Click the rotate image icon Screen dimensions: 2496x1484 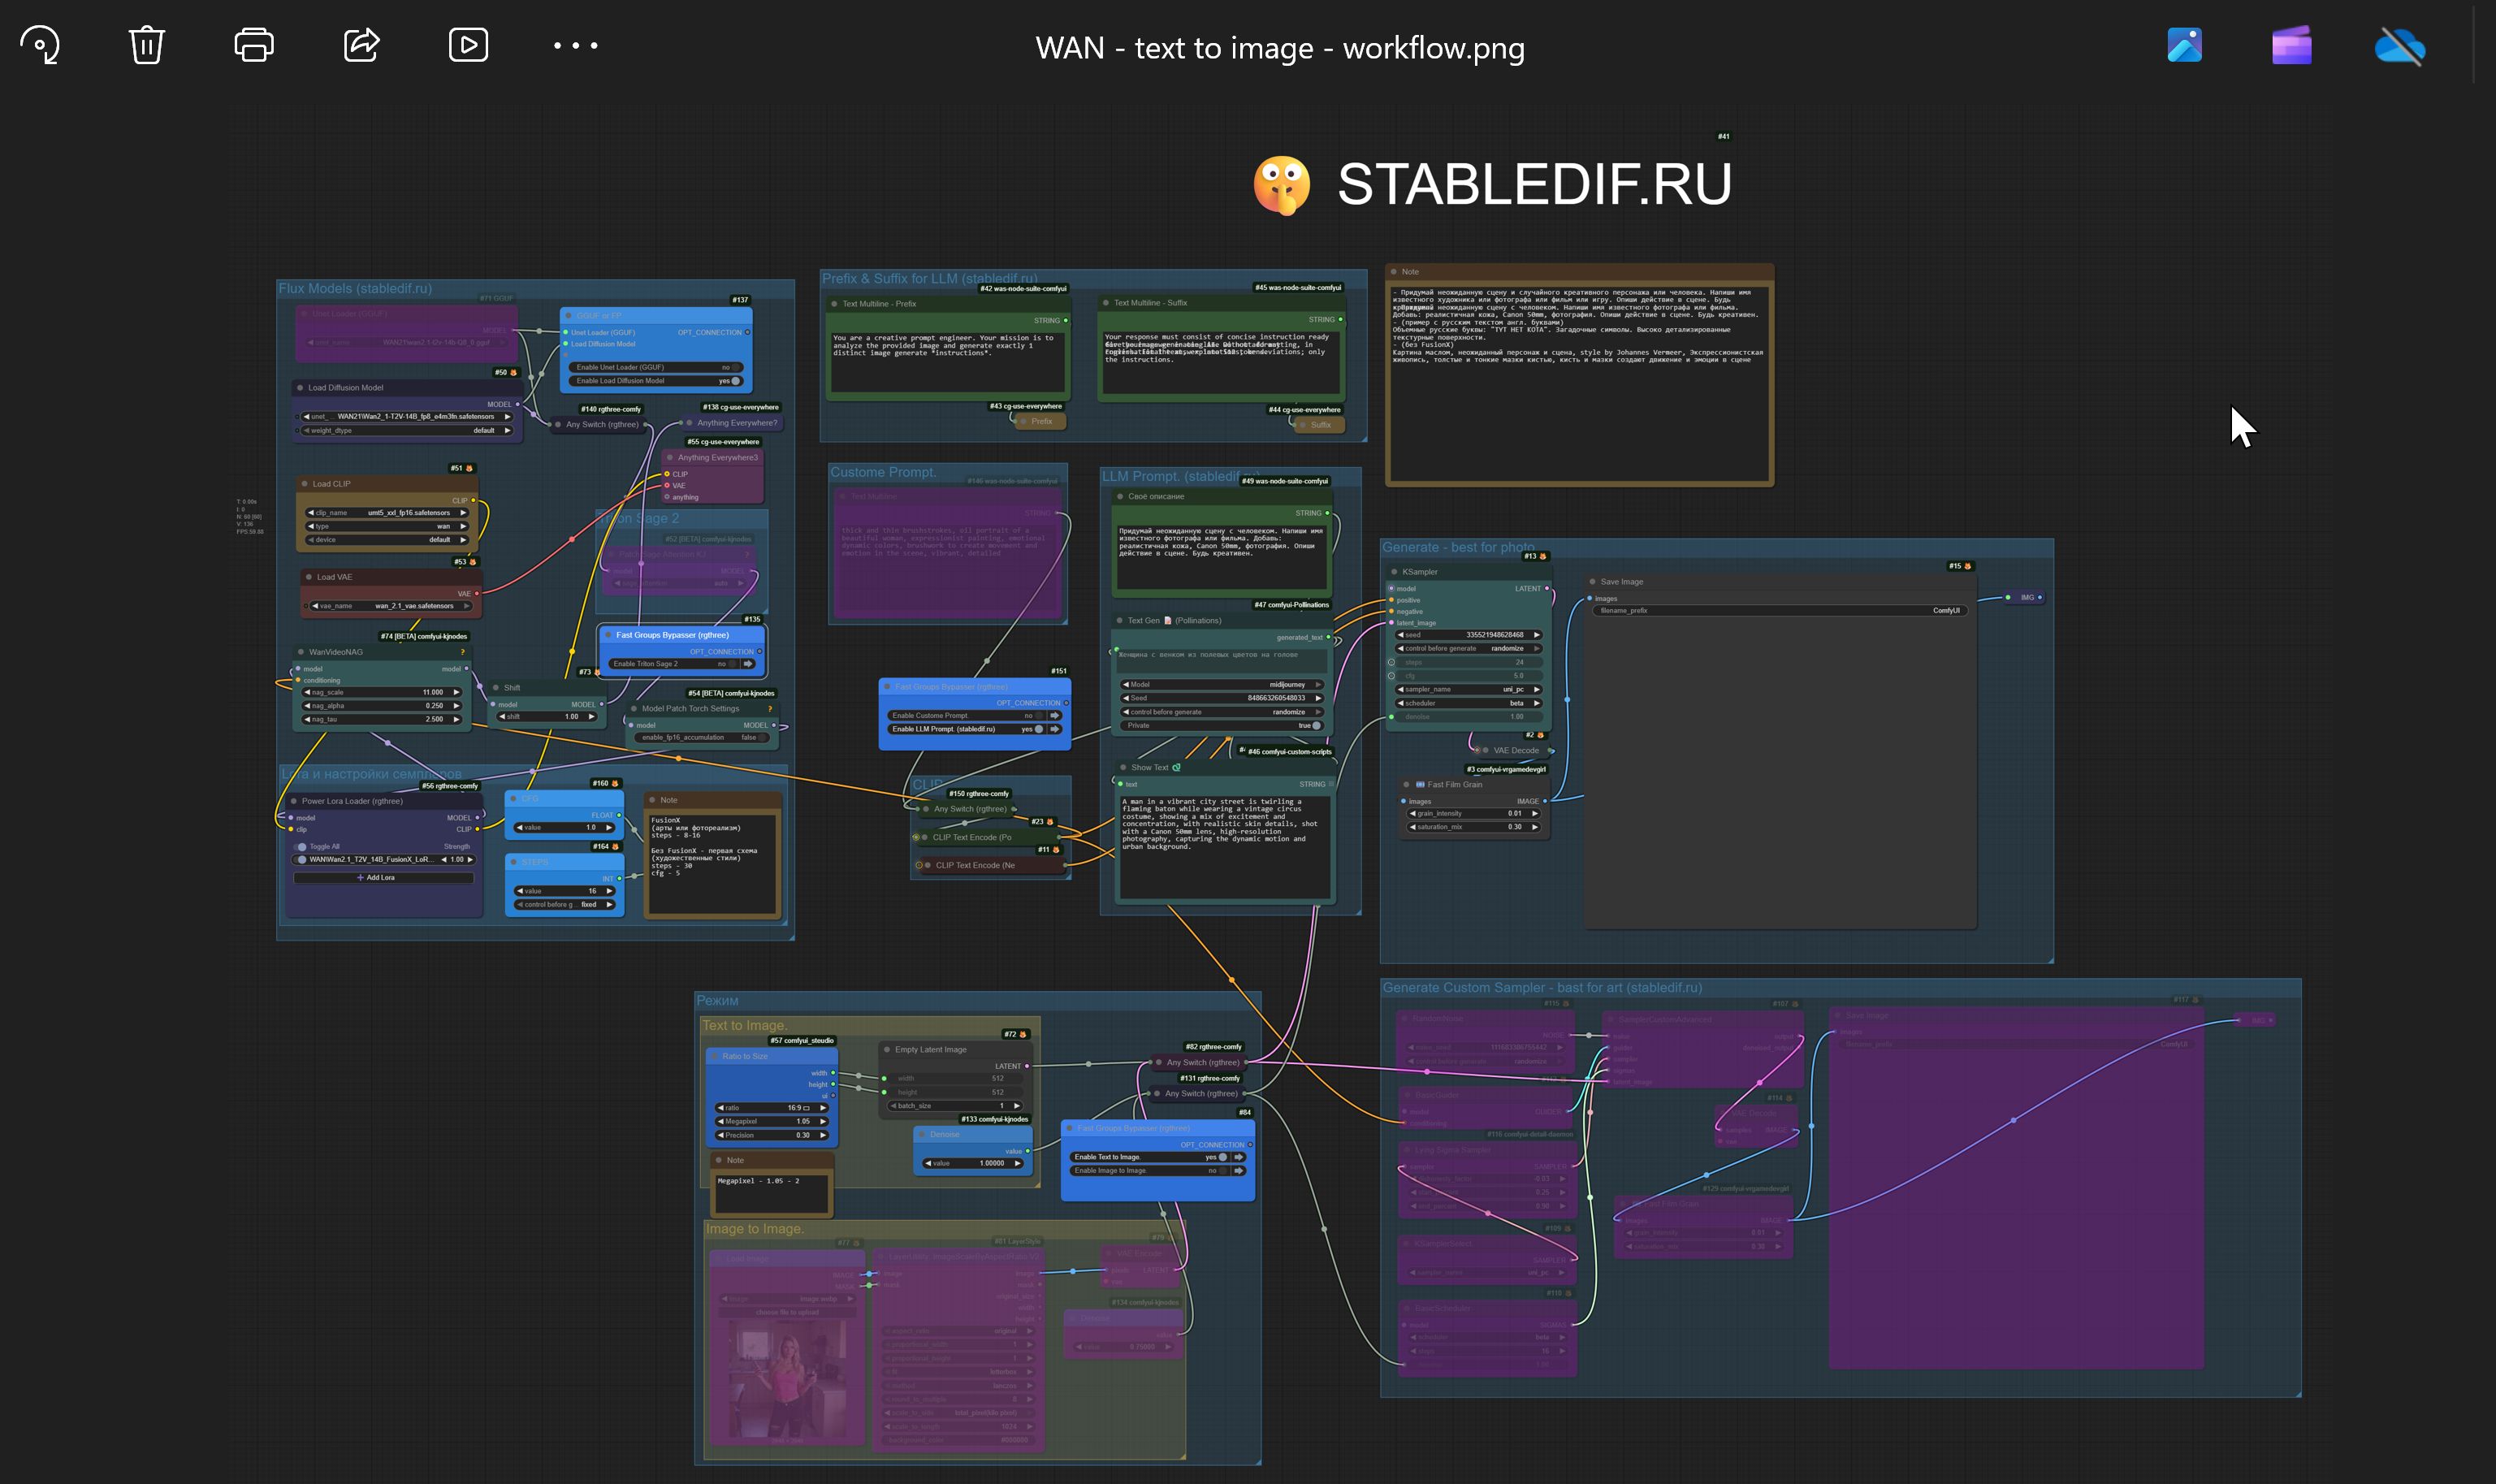40,45
